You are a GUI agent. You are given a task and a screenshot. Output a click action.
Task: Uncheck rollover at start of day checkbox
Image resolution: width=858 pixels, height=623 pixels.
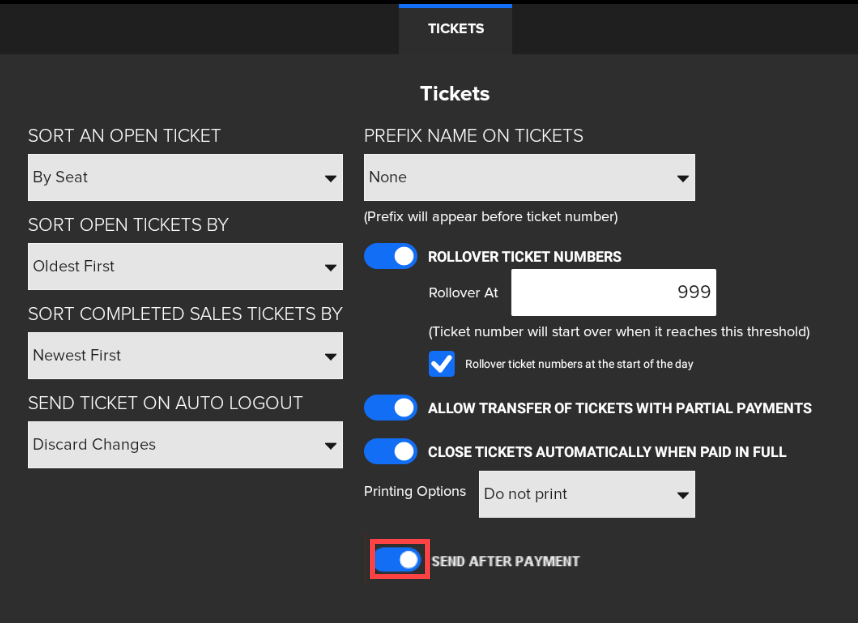click(441, 364)
